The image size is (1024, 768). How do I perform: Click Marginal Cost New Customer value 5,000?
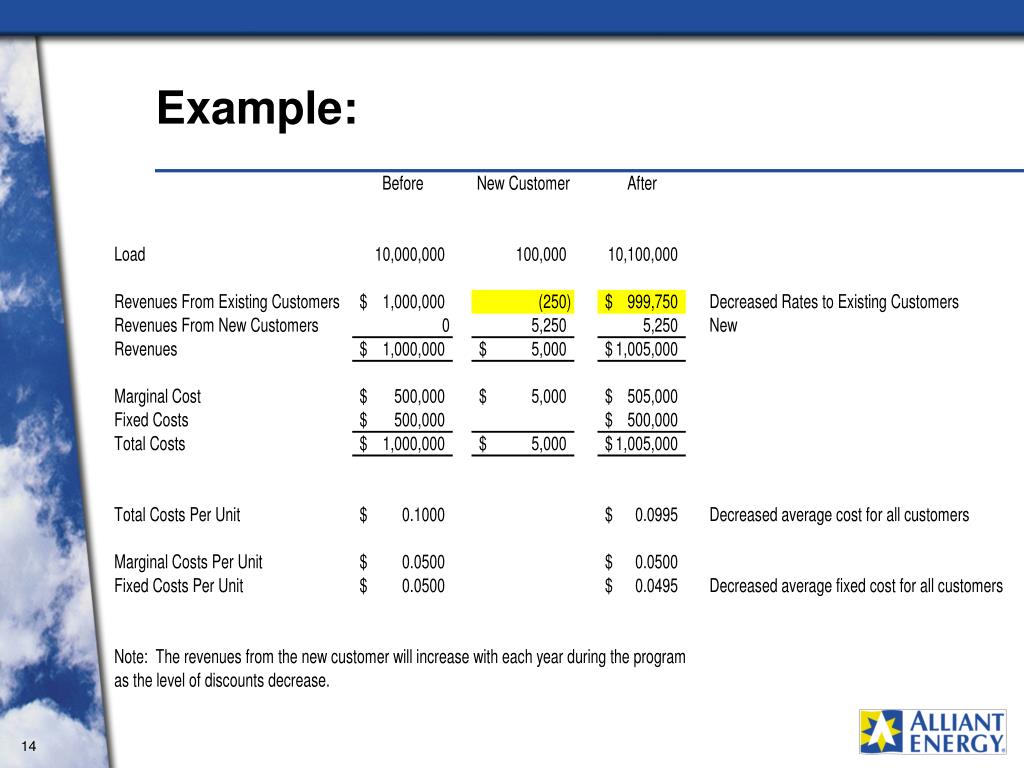click(x=523, y=396)
